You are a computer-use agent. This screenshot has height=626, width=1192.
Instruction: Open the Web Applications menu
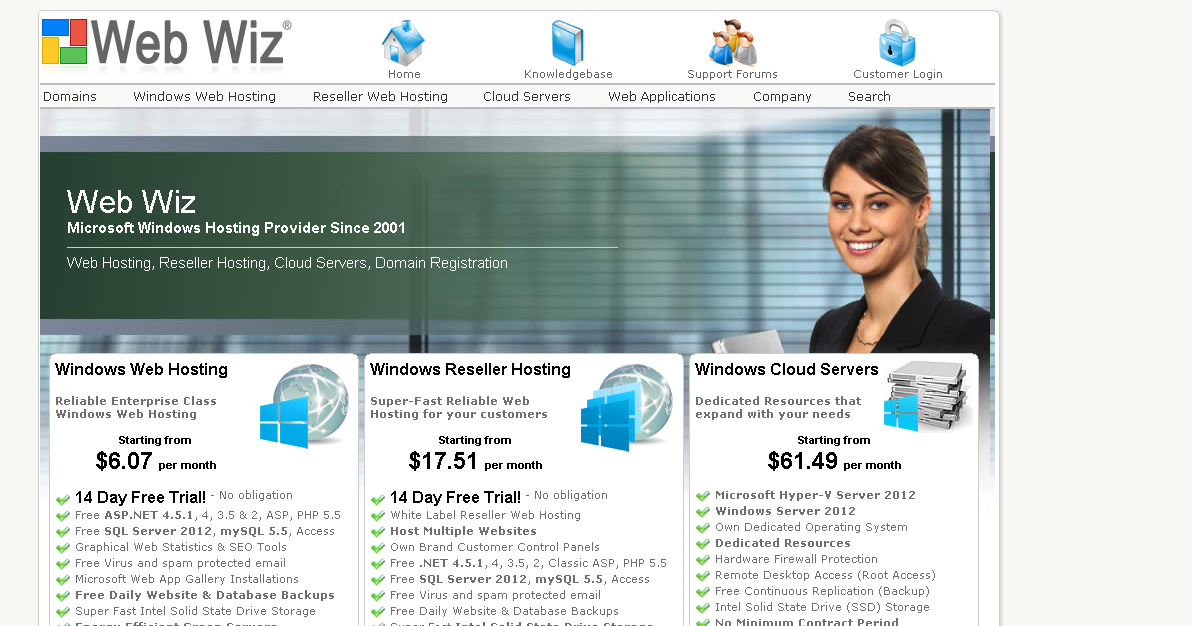662,97
